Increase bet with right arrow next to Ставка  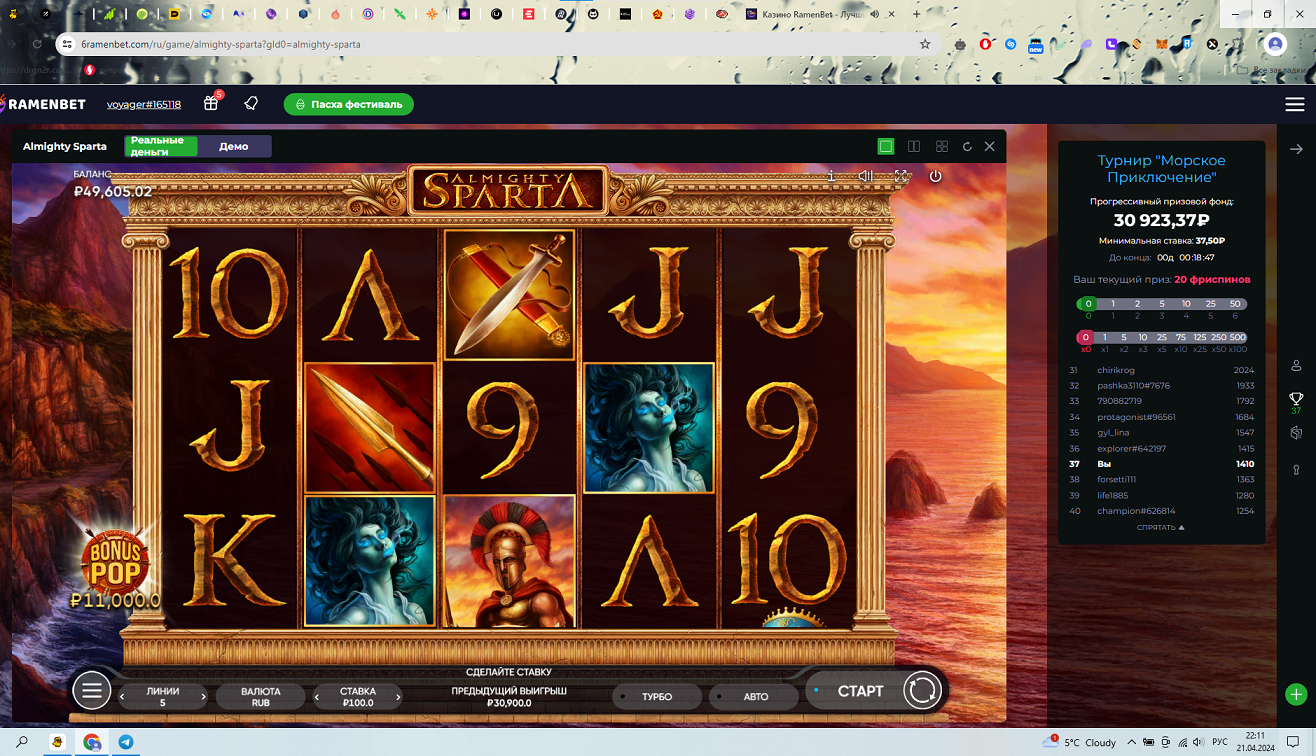[398, 697]
